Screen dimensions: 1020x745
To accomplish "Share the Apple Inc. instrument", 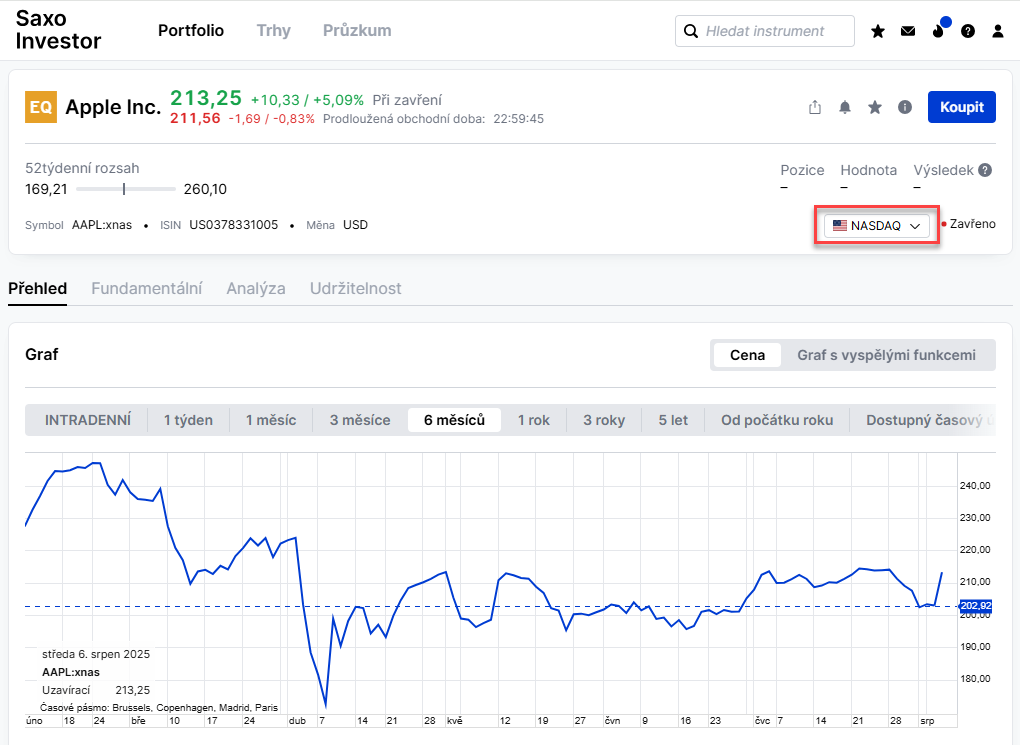I will [x=815, y=107].
